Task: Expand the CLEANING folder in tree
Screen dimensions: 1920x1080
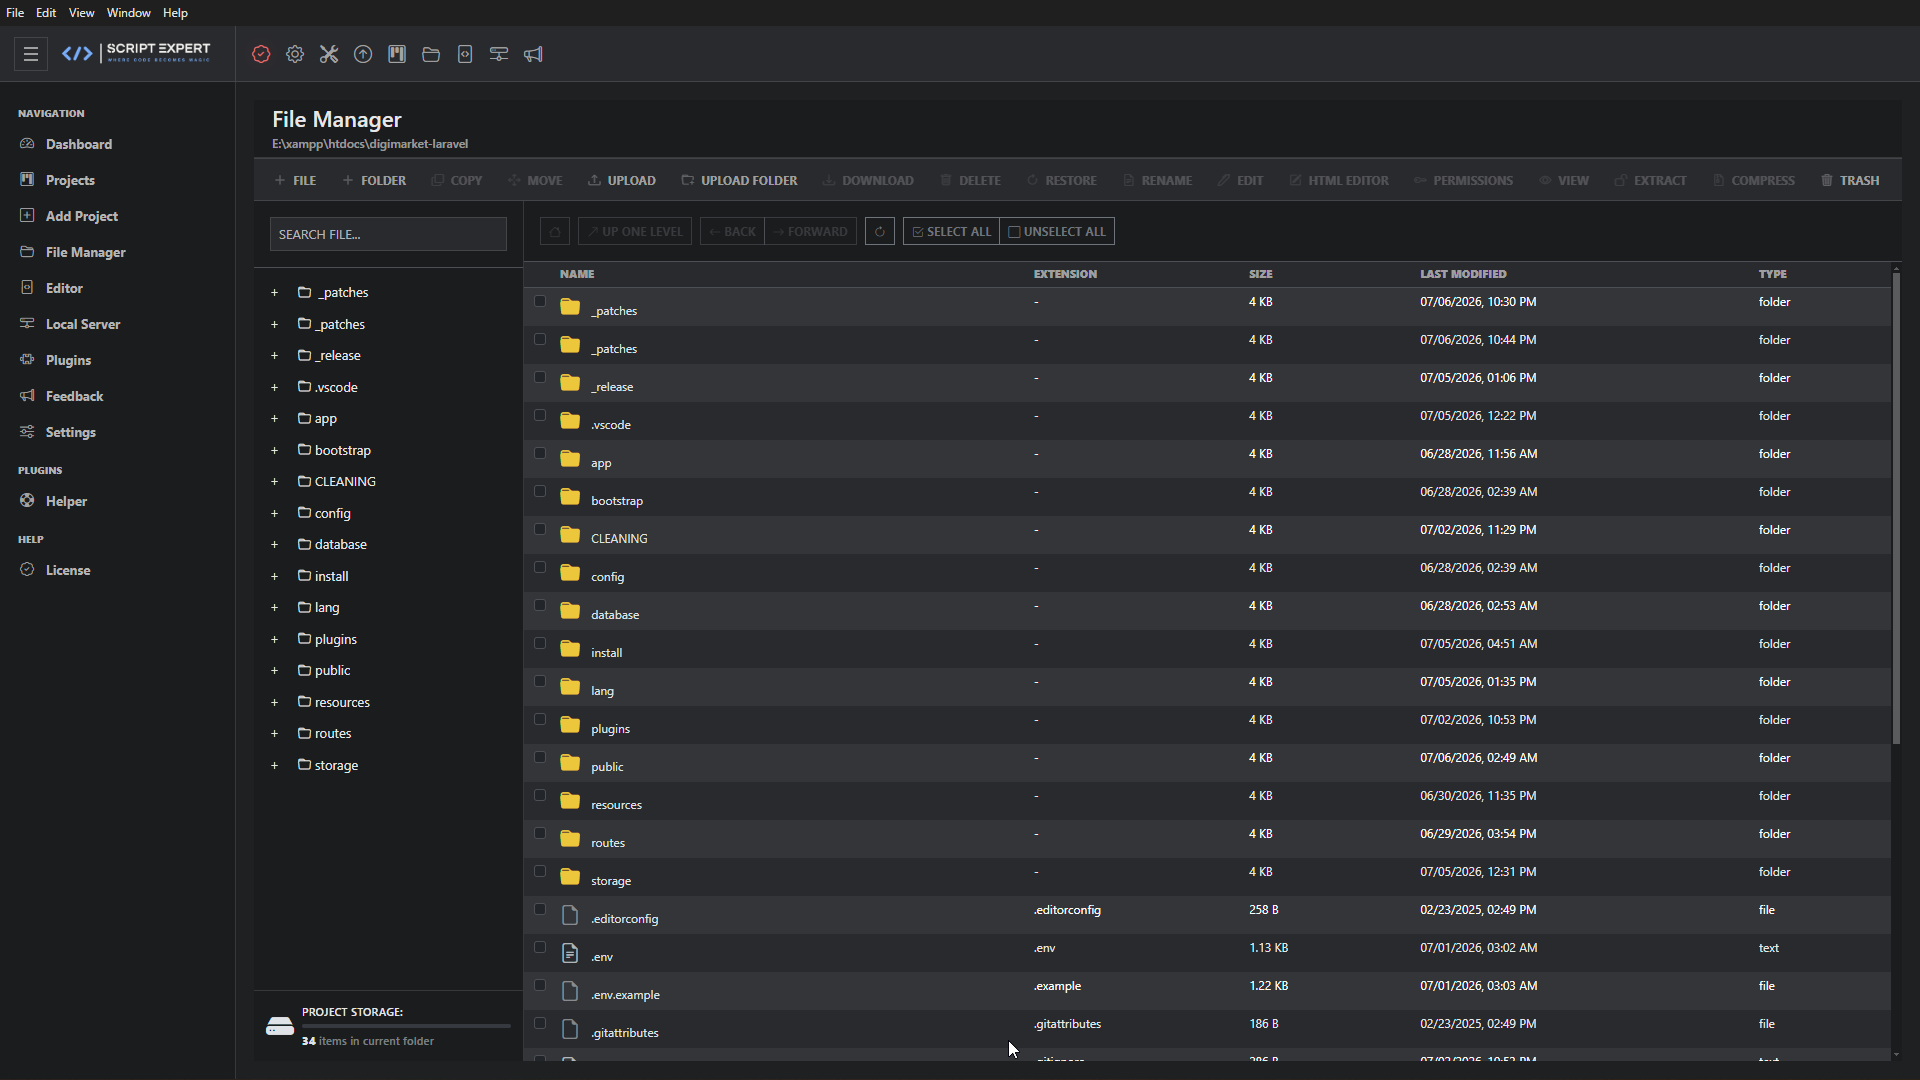Action: tap(274, 481)
